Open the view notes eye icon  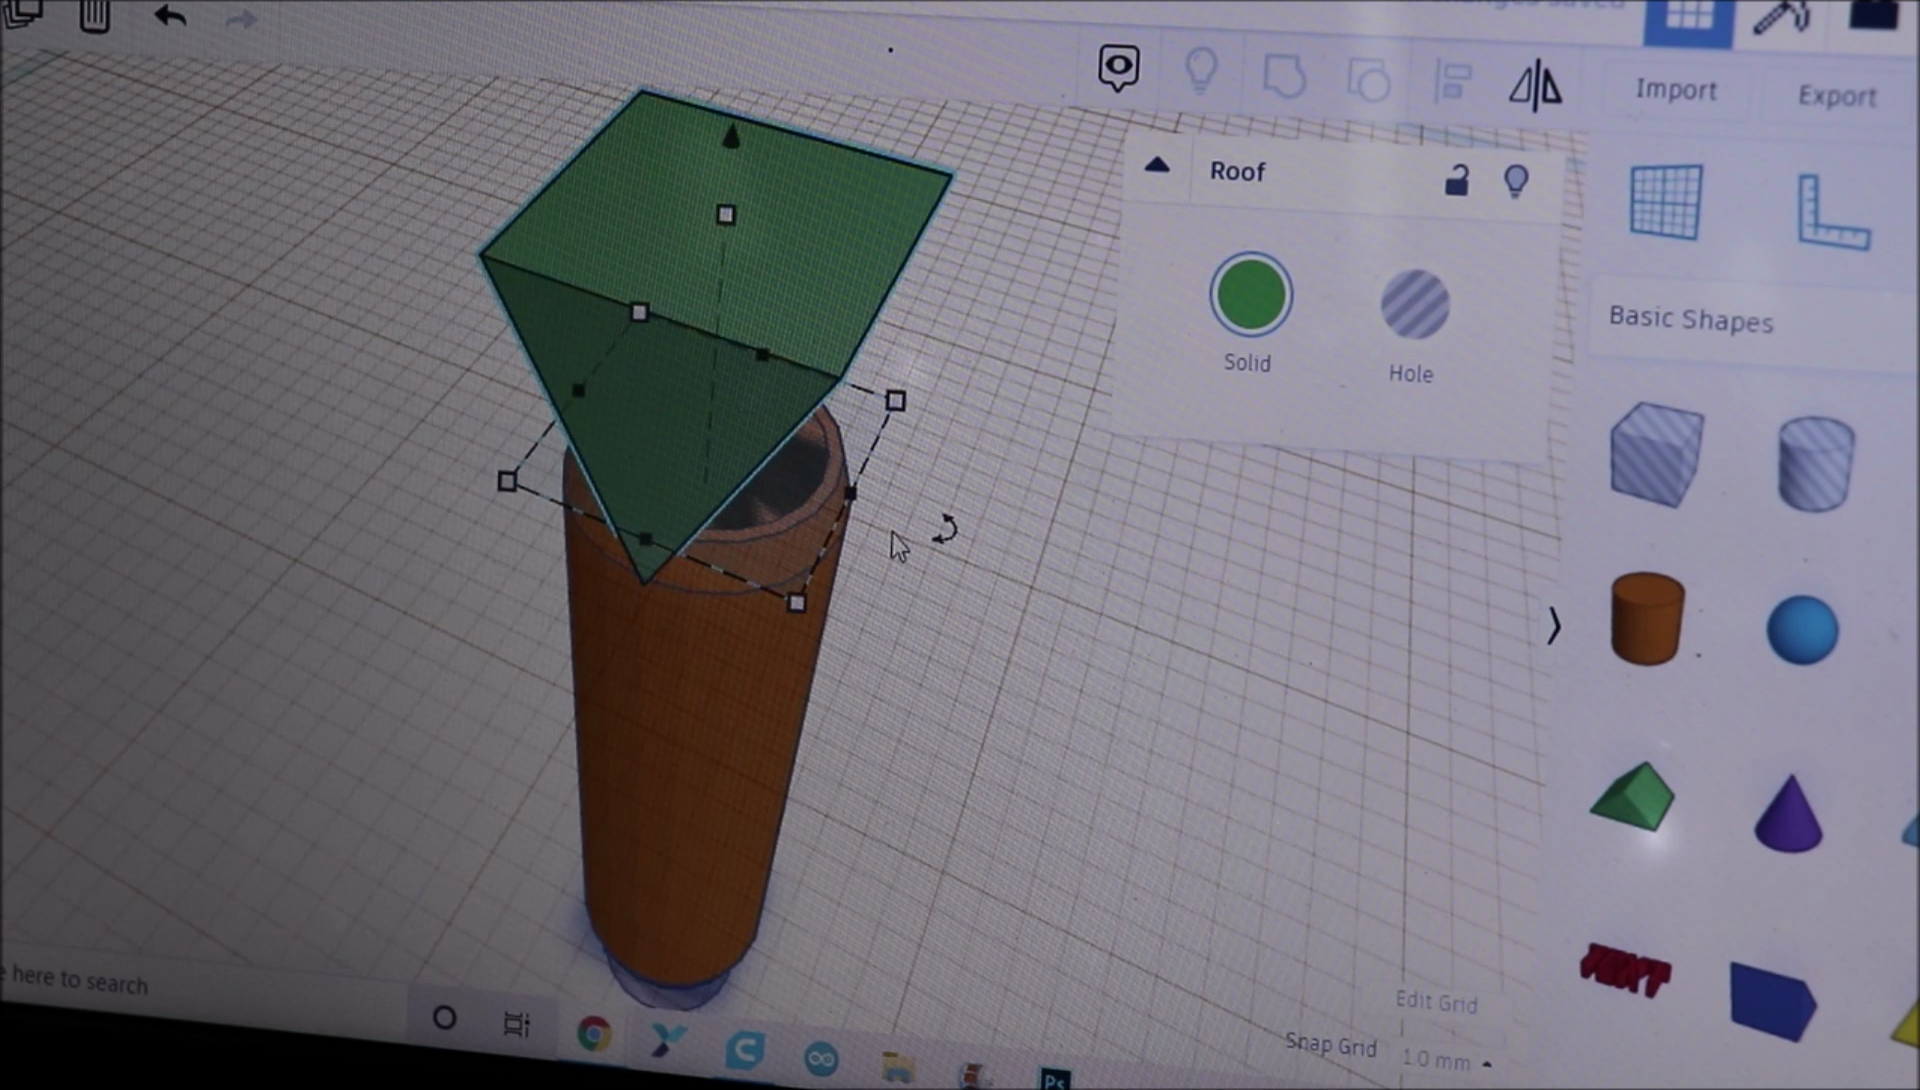click(1118, 67)
